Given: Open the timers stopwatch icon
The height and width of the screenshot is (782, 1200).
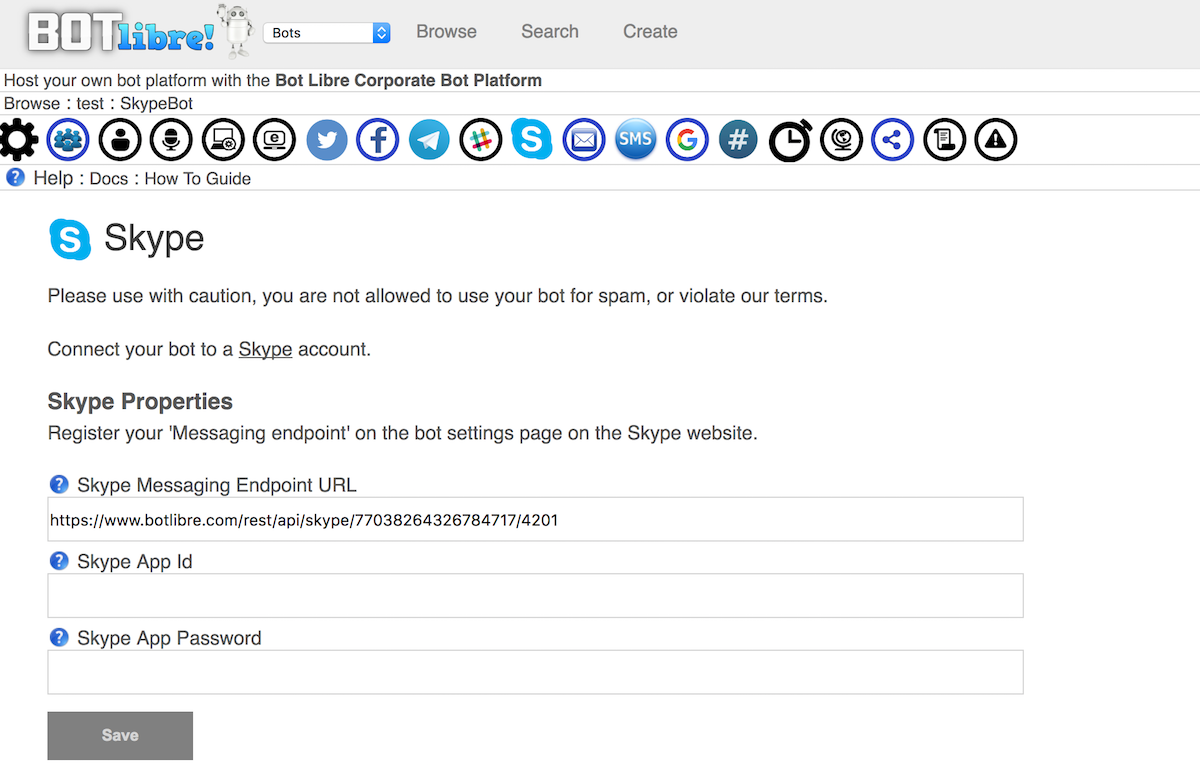Looking at the screenshot, I should pos(790,140).
